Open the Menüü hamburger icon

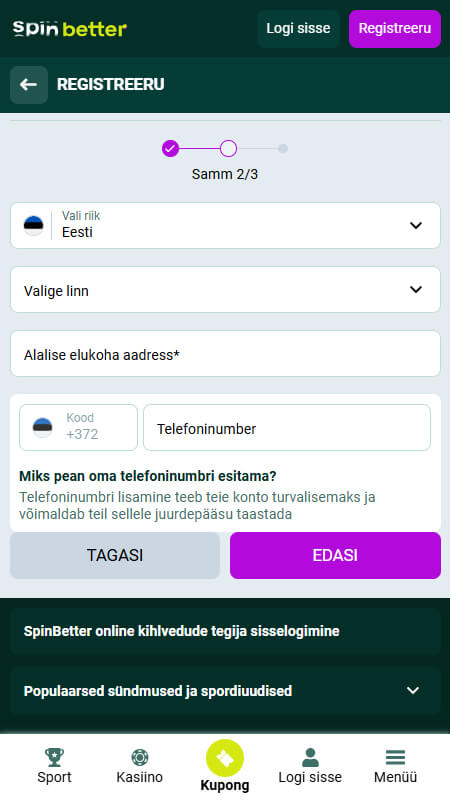point(395,757)
